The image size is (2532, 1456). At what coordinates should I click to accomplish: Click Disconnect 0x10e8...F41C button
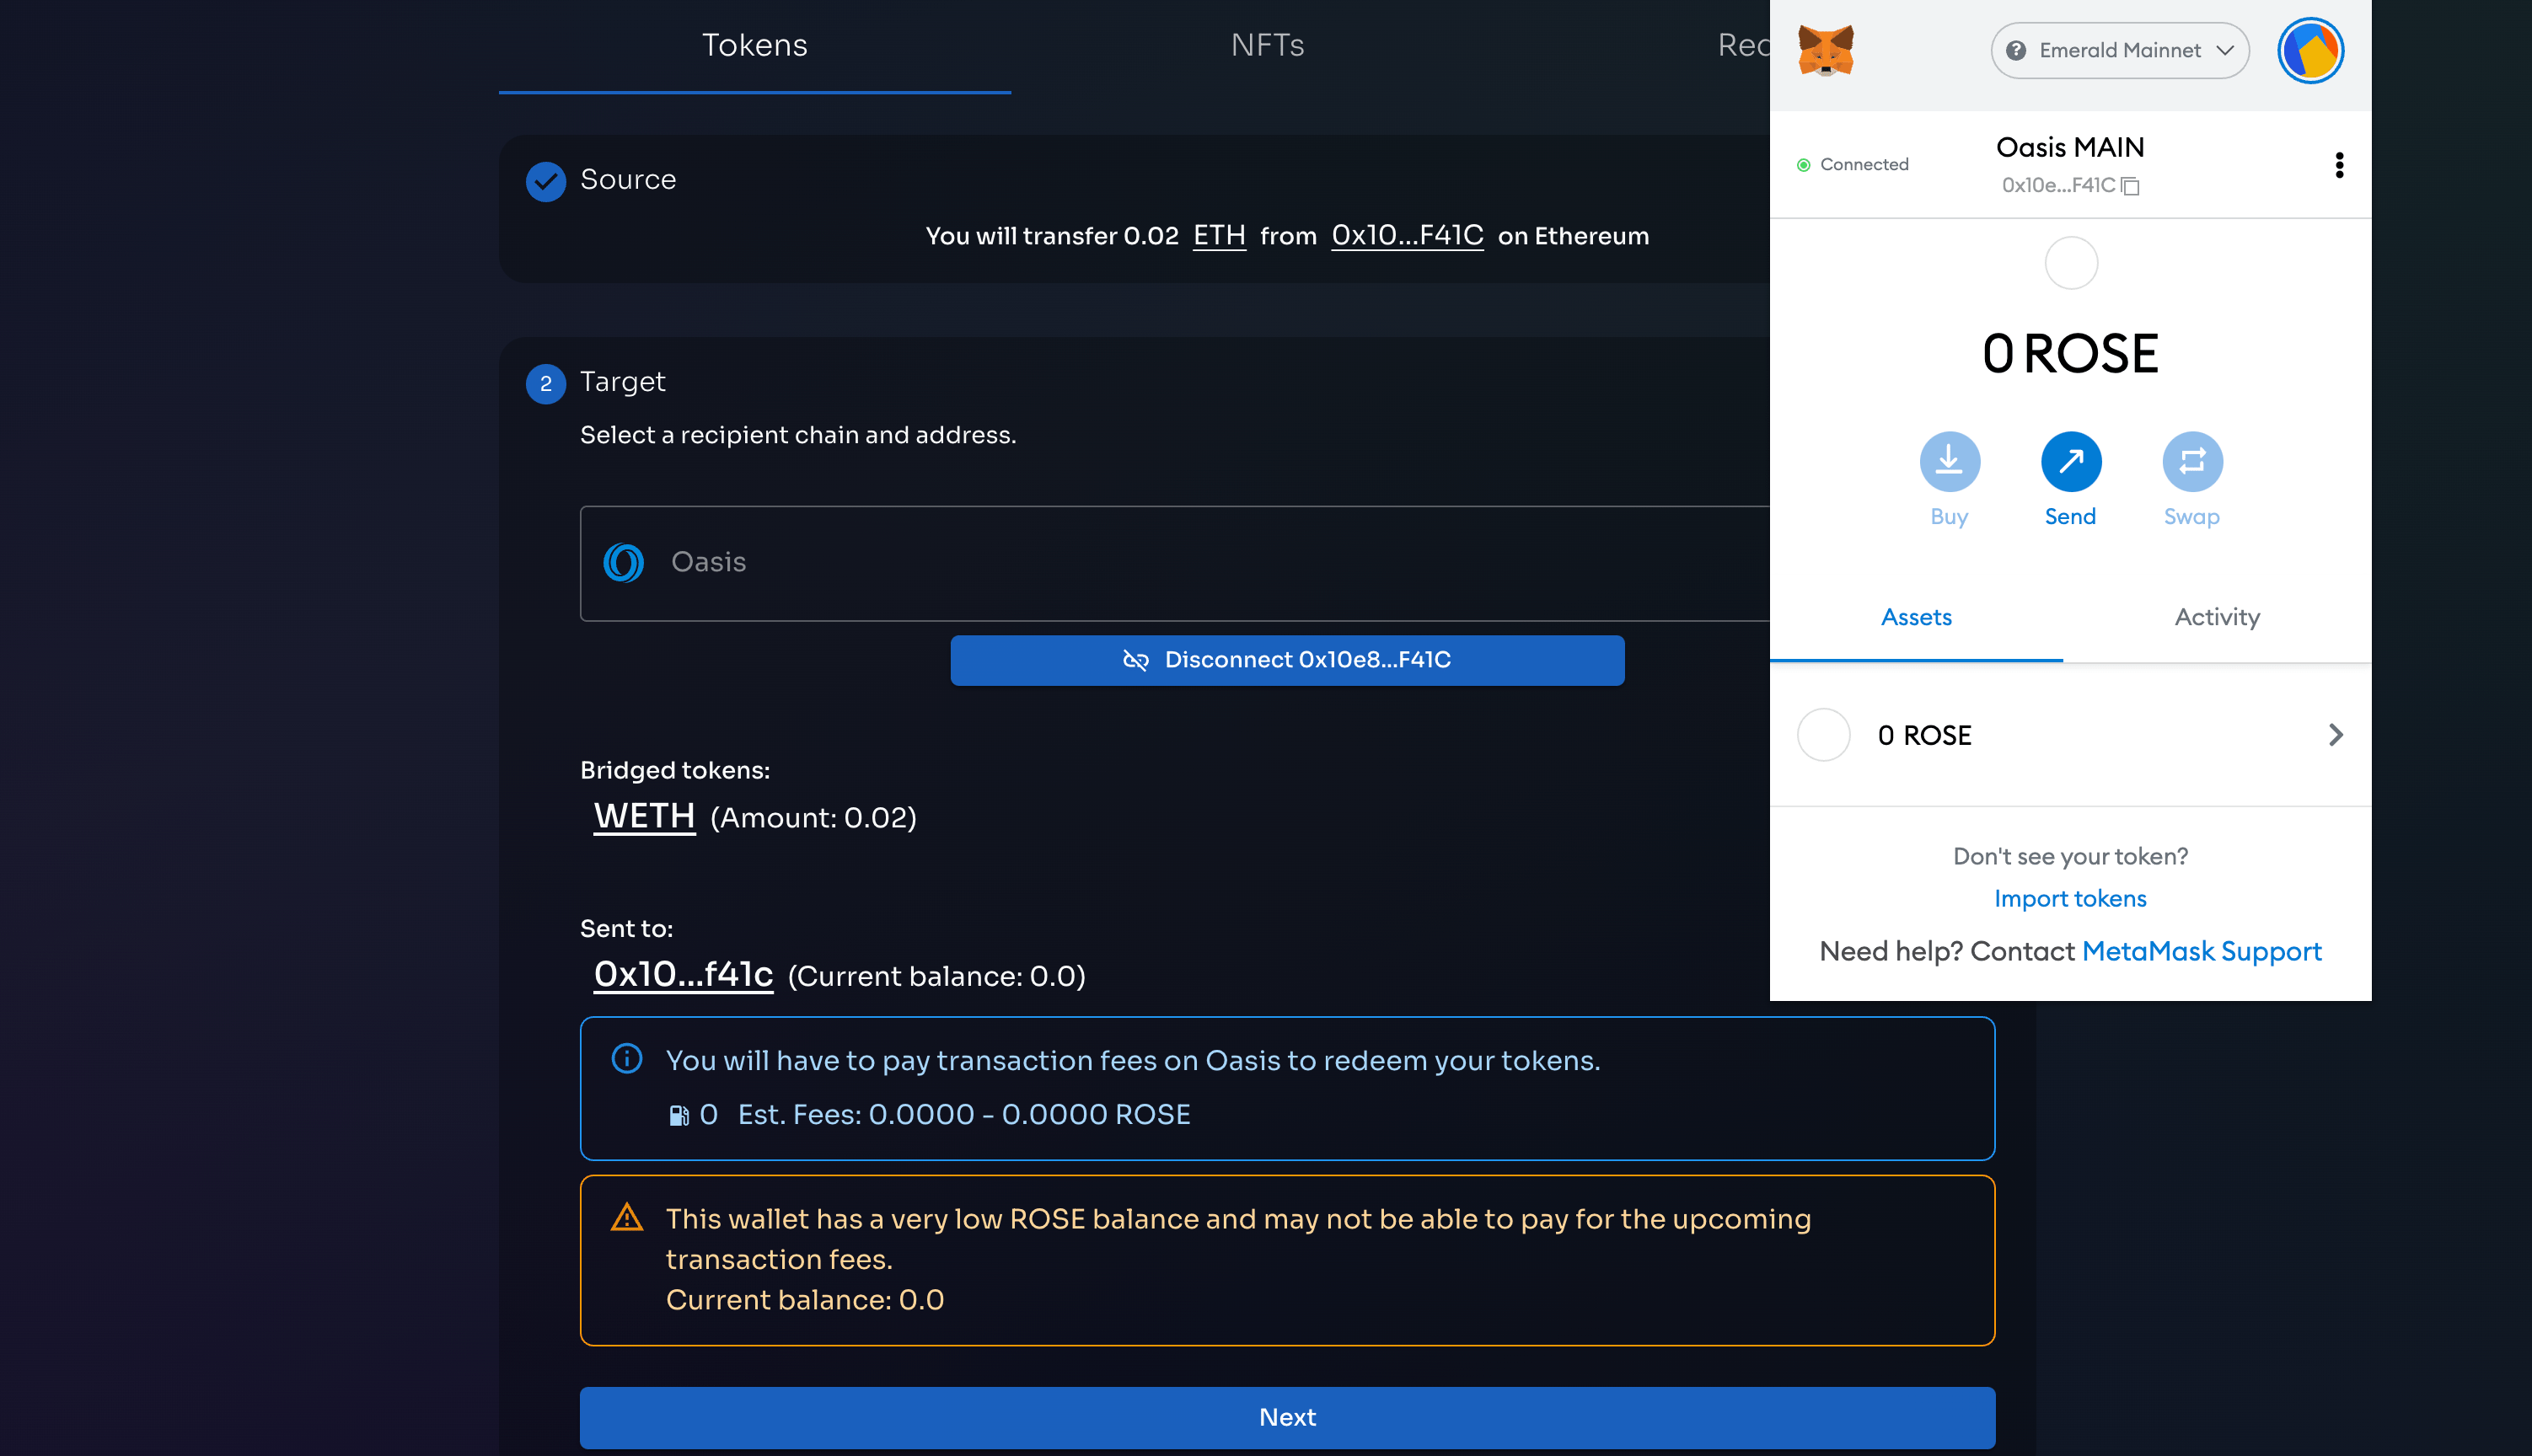point(1287,660)
